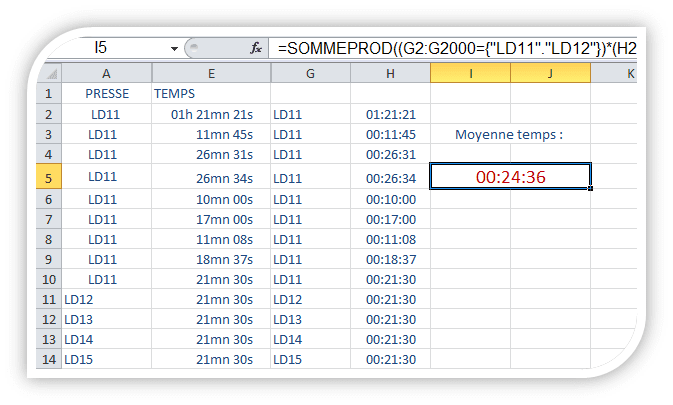Click the PRESSE header cell
Screen dimensions: 673x405
pos(107,94)
